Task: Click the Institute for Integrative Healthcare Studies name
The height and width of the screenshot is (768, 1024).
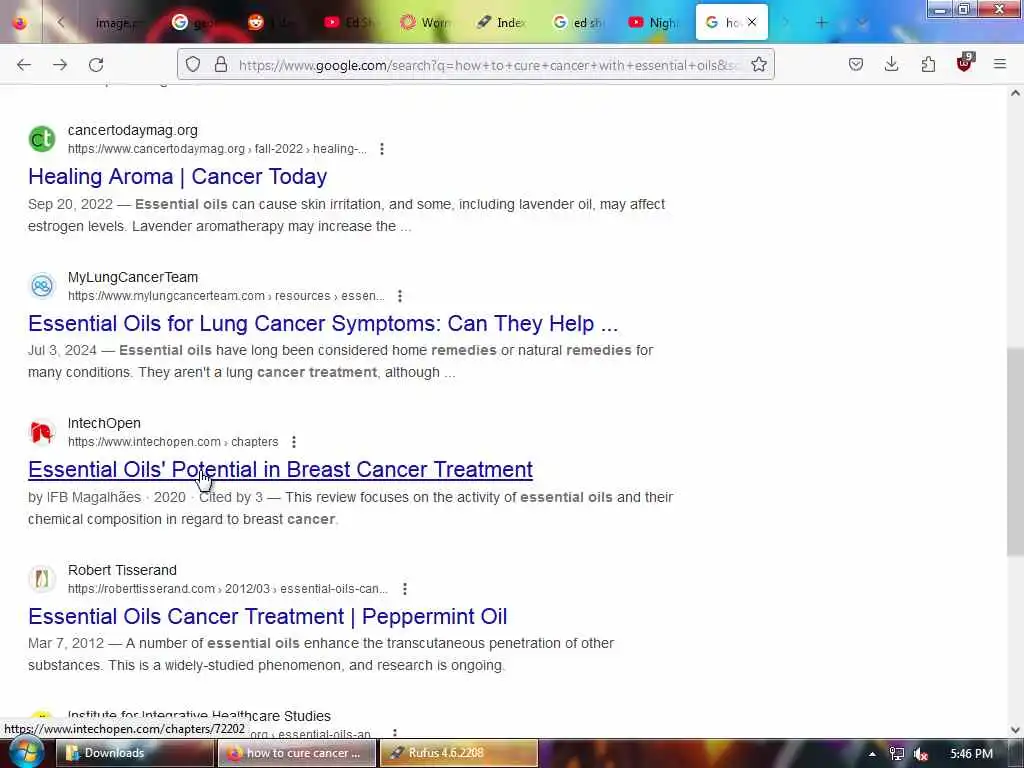Action: coord(199,716)
